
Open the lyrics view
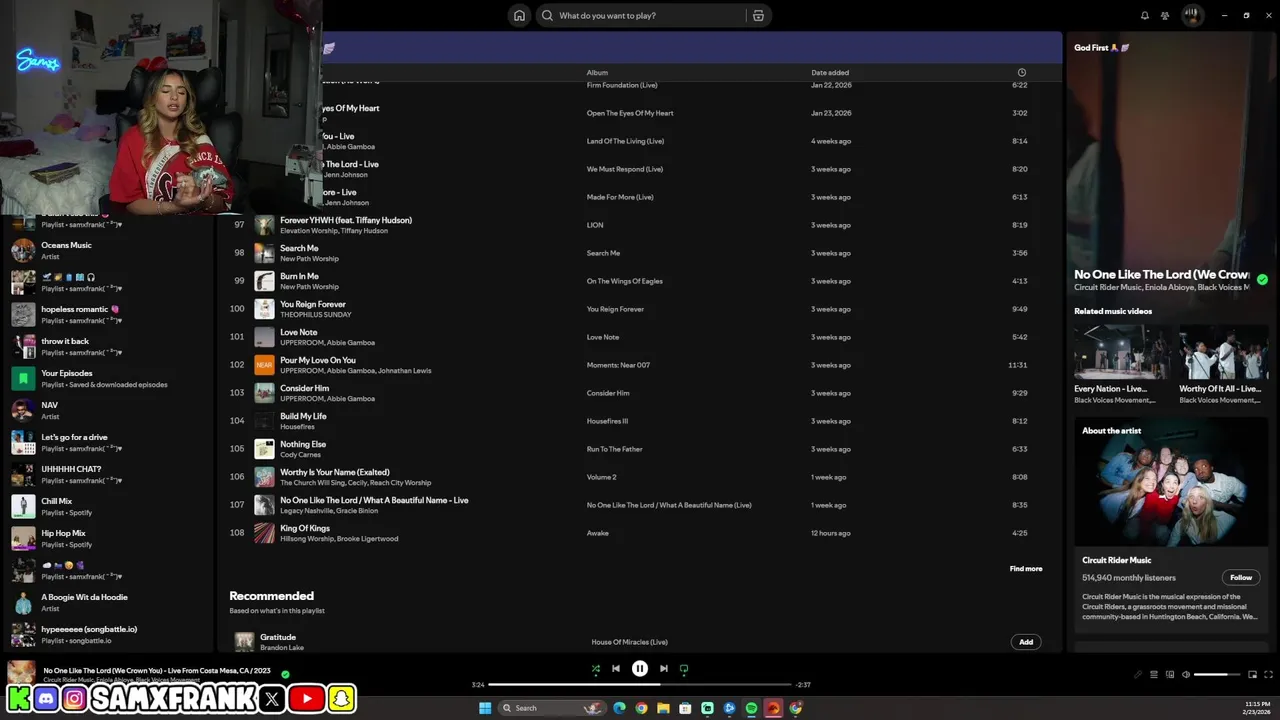pyautogui.click(x=1138, y=674)
